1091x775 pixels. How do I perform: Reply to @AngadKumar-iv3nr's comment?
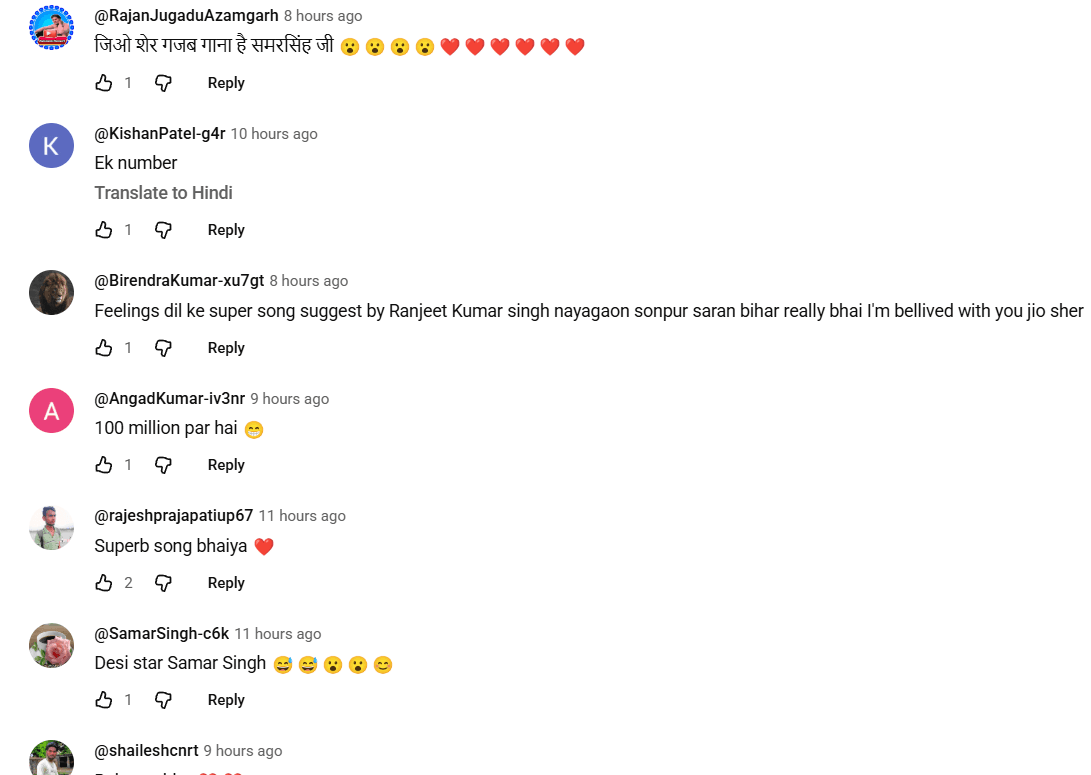click(226, 465)
